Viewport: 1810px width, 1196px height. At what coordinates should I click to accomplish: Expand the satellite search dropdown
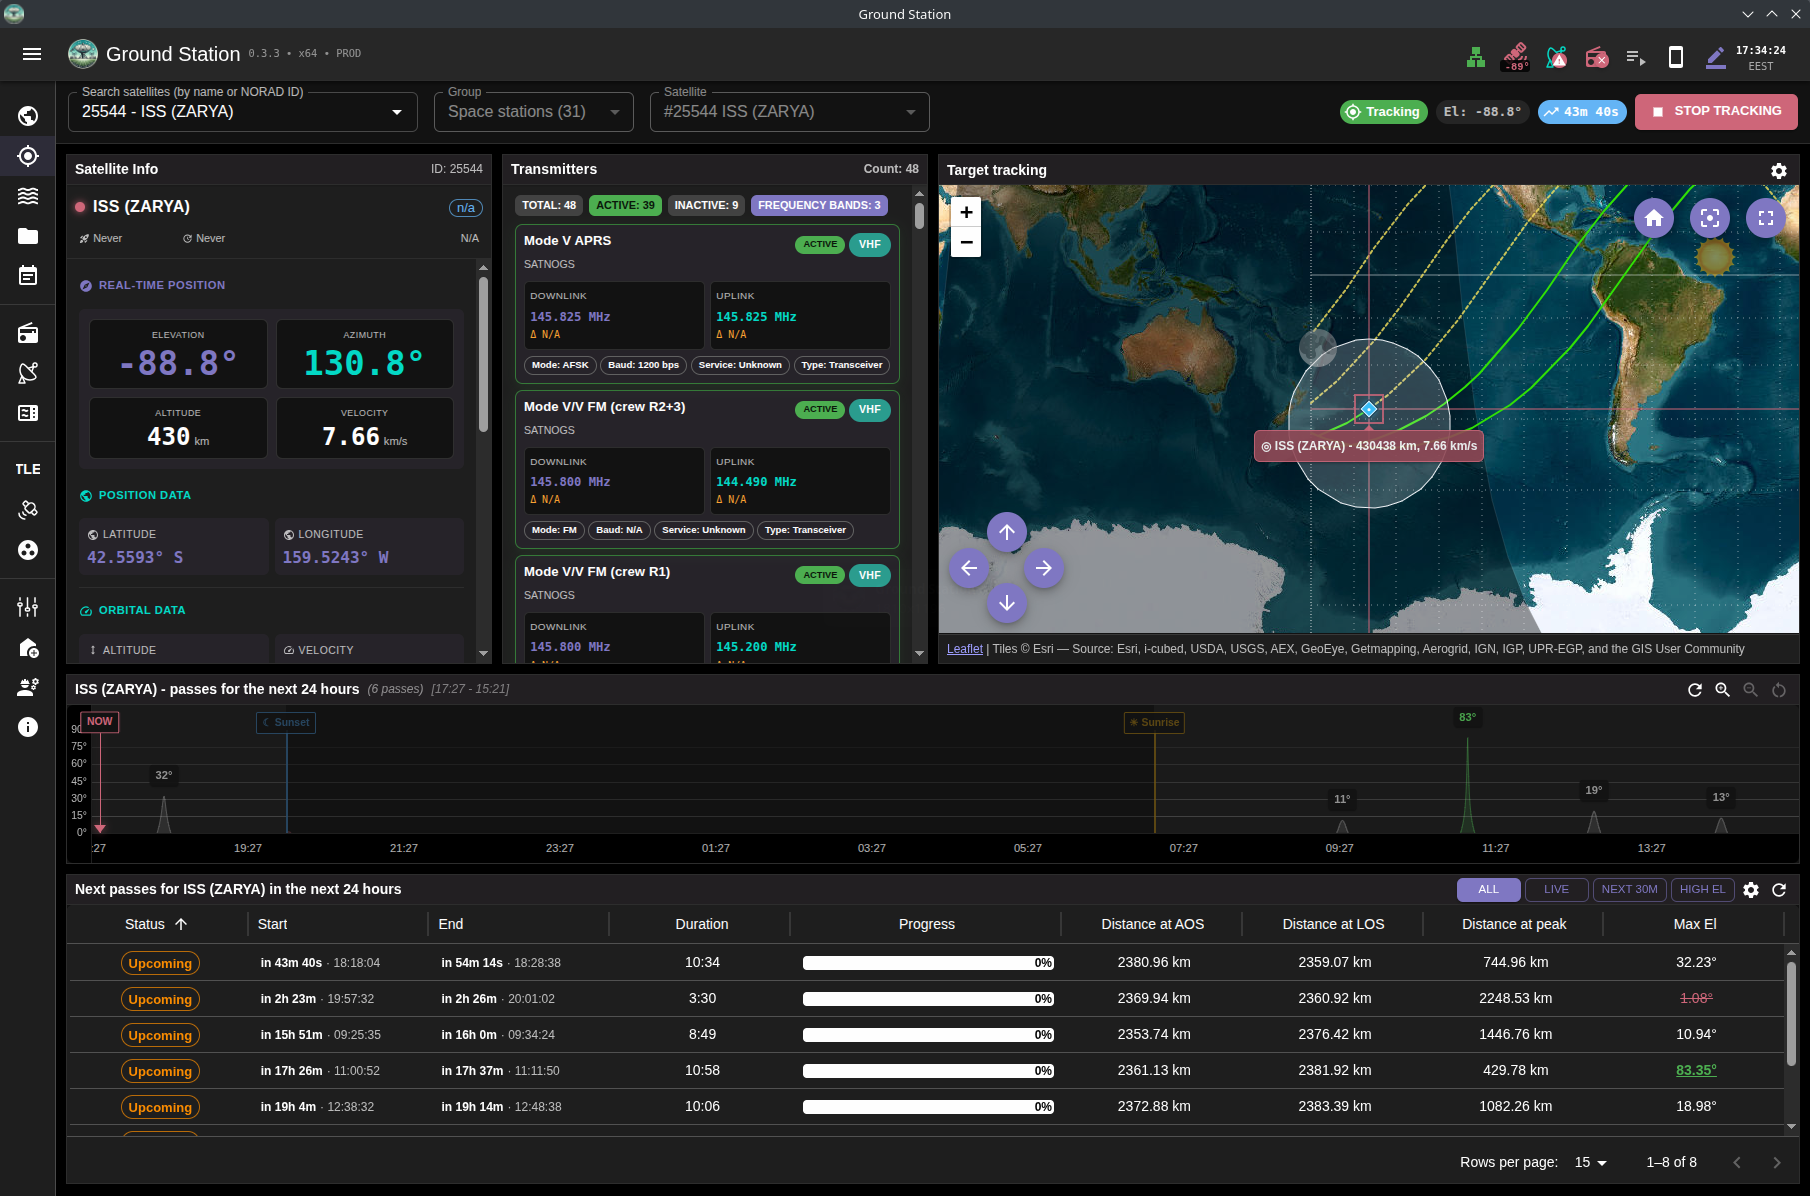[x=397, y=112]
